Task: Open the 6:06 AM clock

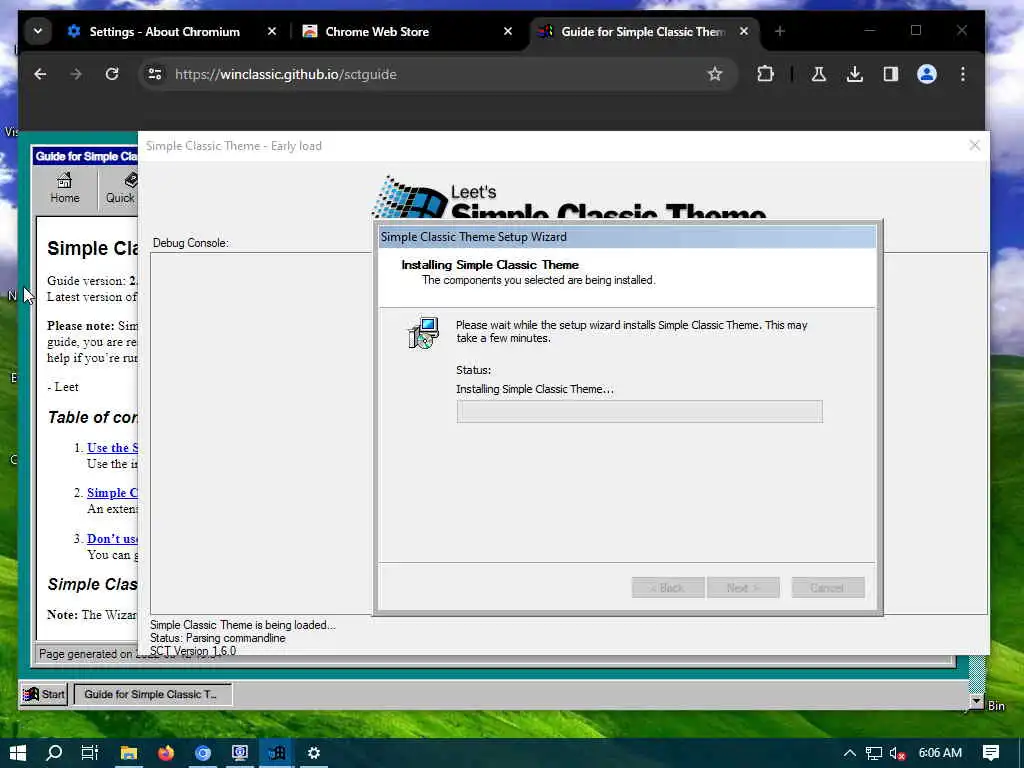Action: pos(940,753)
